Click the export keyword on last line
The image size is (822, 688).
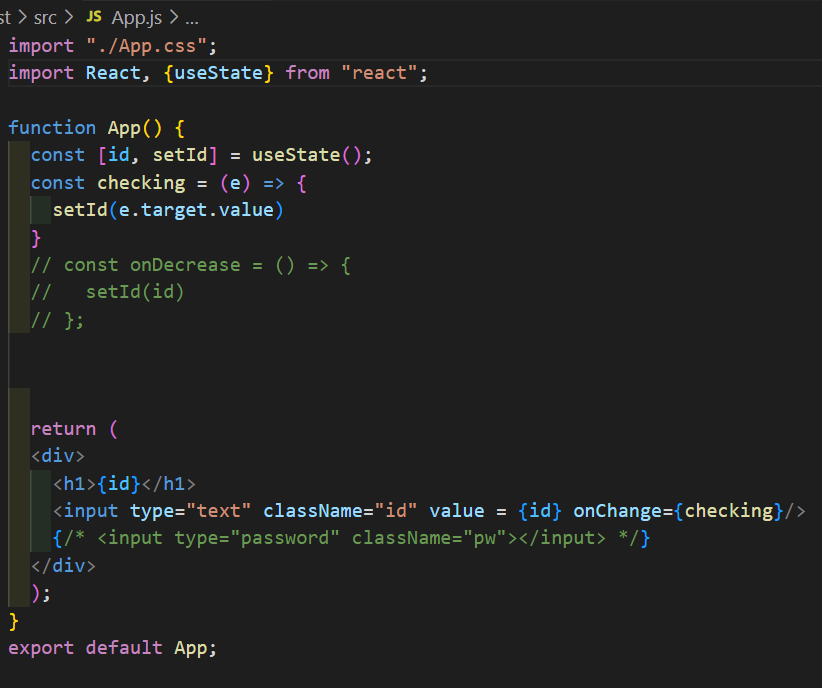coord(41,648)
